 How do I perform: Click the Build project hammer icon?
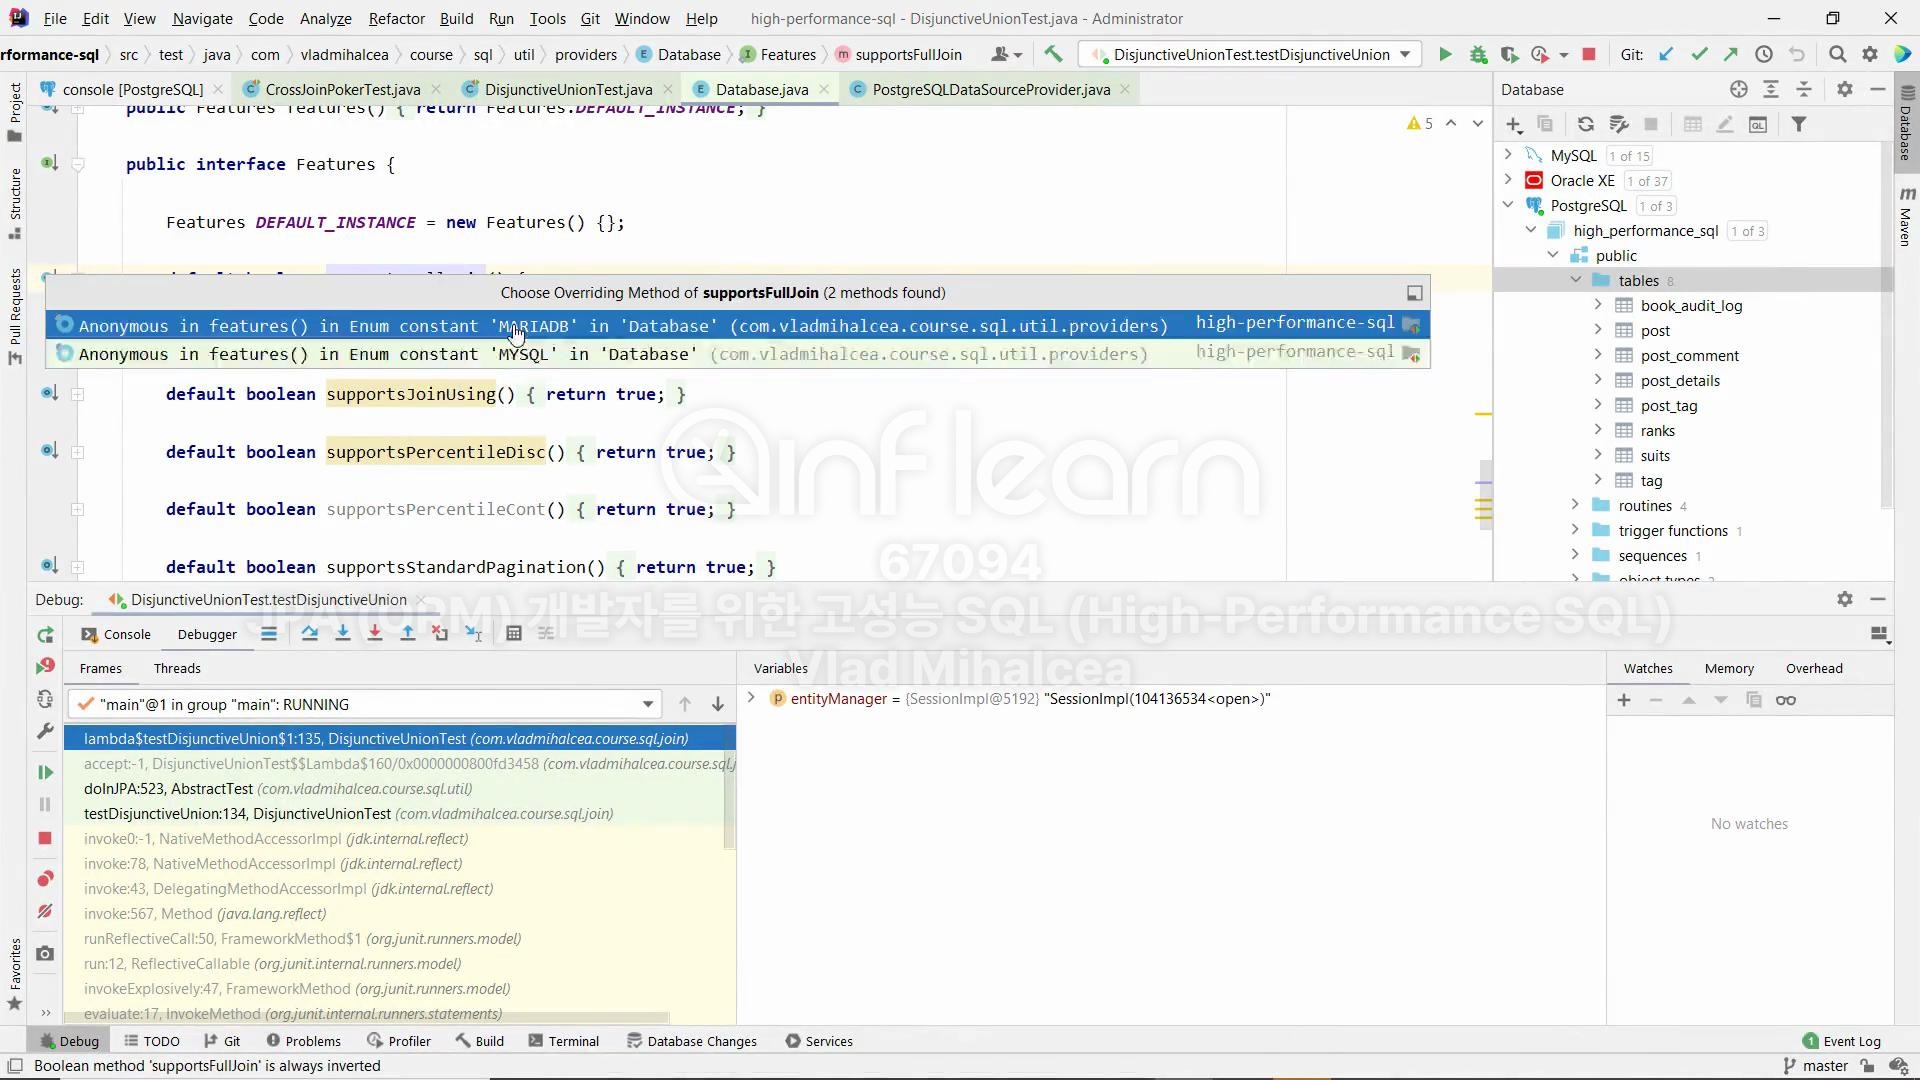[1053, 55]
